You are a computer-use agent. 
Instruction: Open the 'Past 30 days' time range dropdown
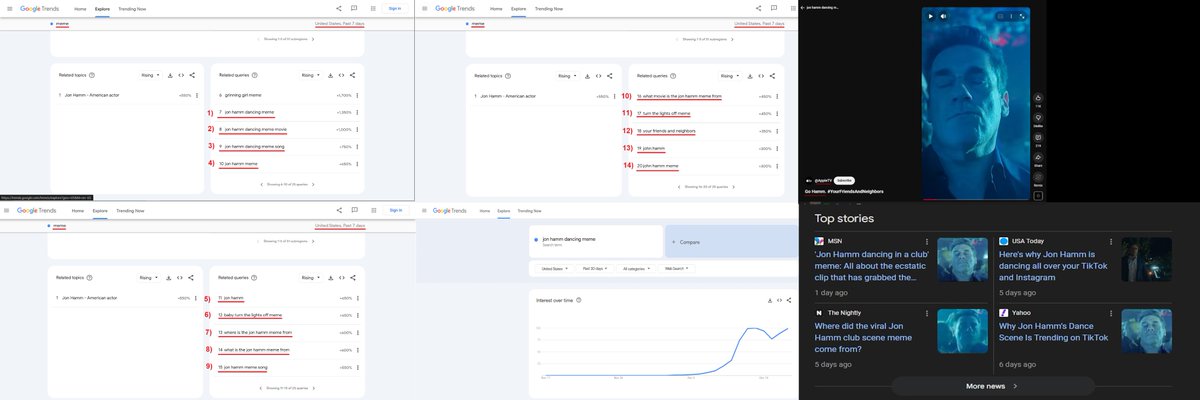click(593, 269)
